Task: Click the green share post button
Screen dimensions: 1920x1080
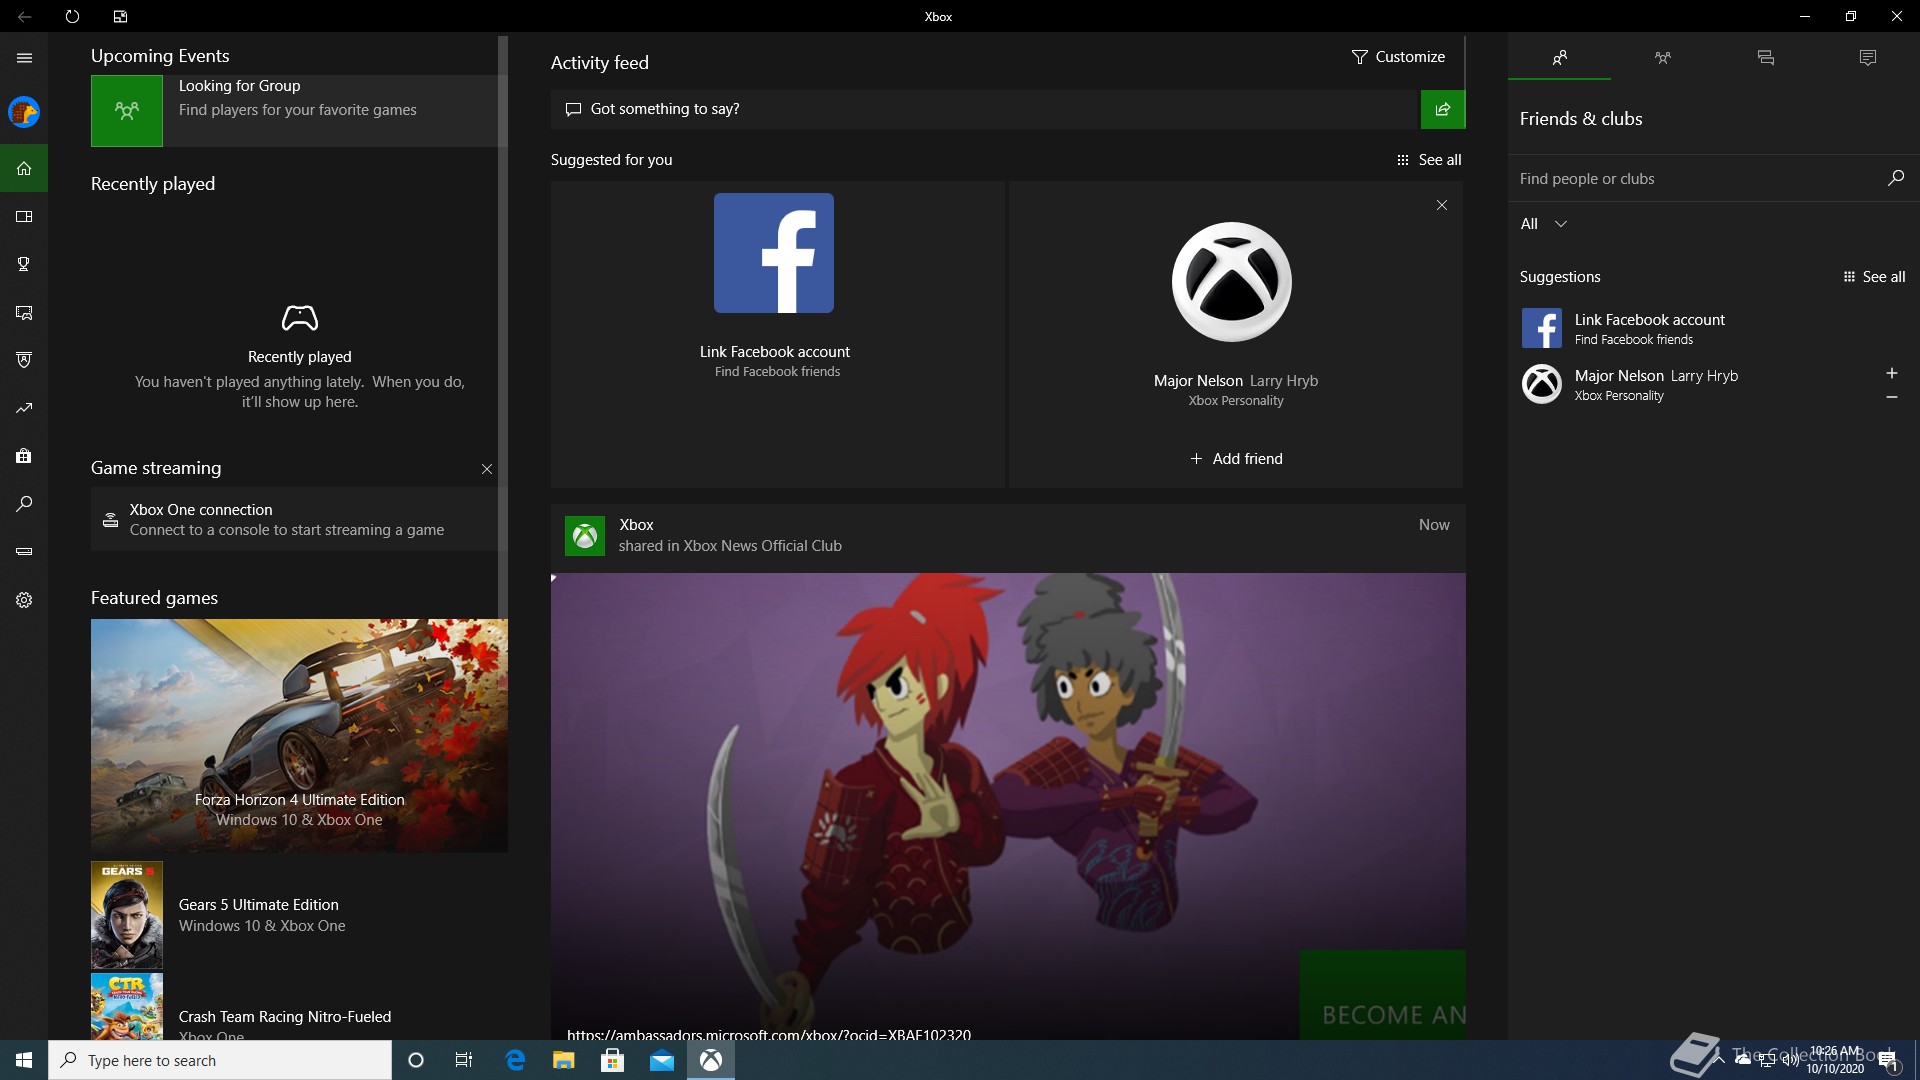Action: [1442, 109]
